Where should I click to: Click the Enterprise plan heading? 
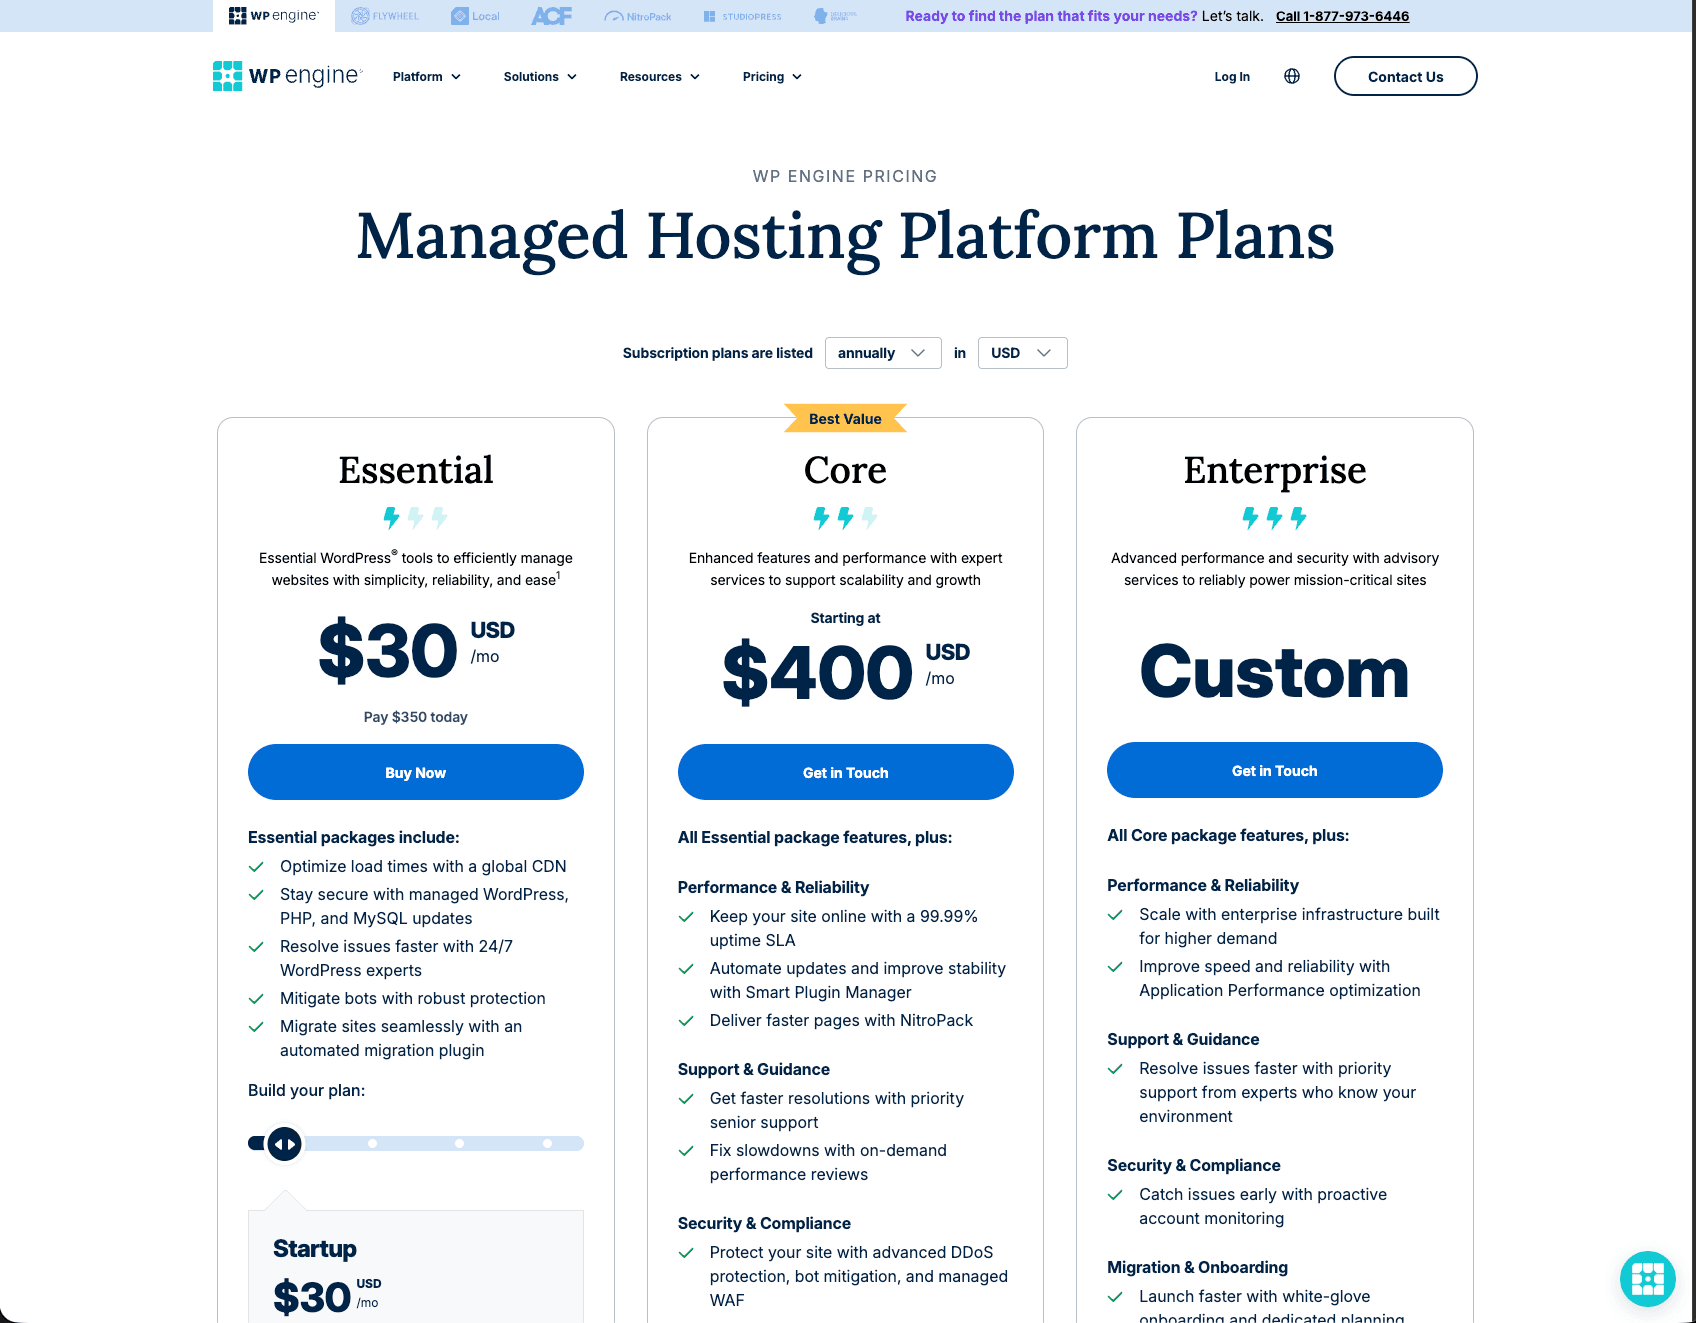coord(1275,470)
